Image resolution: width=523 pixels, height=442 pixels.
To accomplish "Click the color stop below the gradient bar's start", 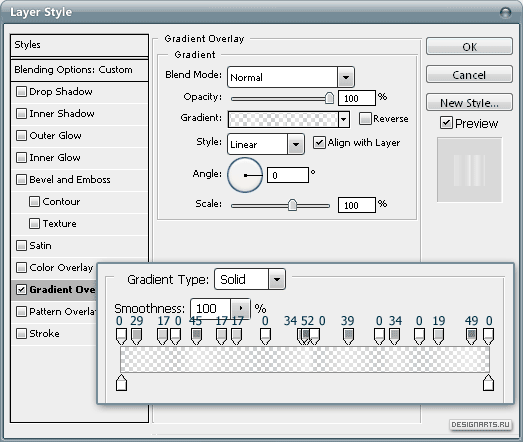I will point(121,382).
